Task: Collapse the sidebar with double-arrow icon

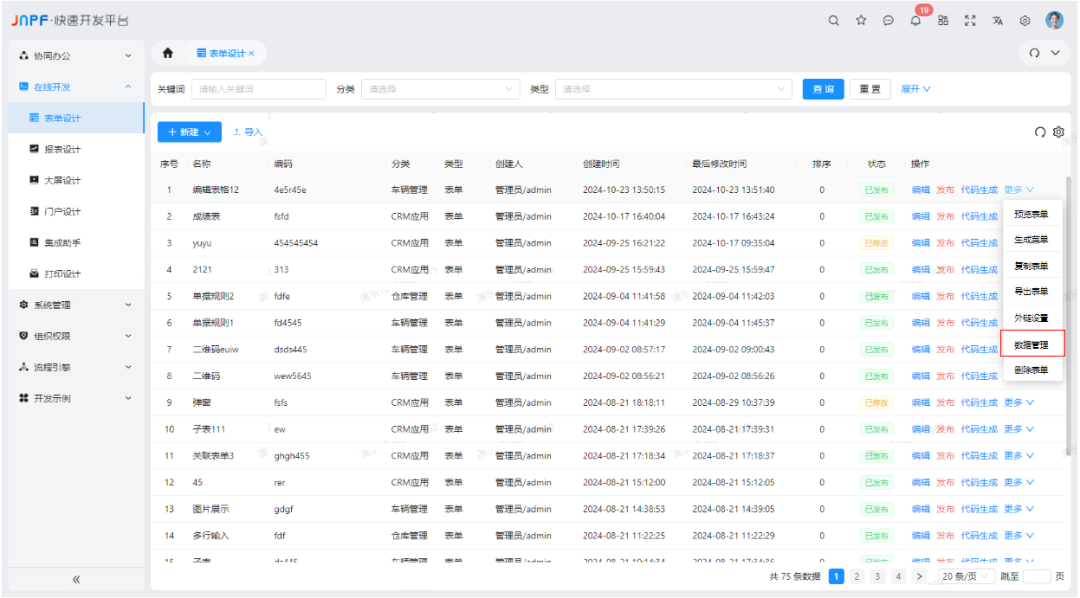Action: (76, 579)
